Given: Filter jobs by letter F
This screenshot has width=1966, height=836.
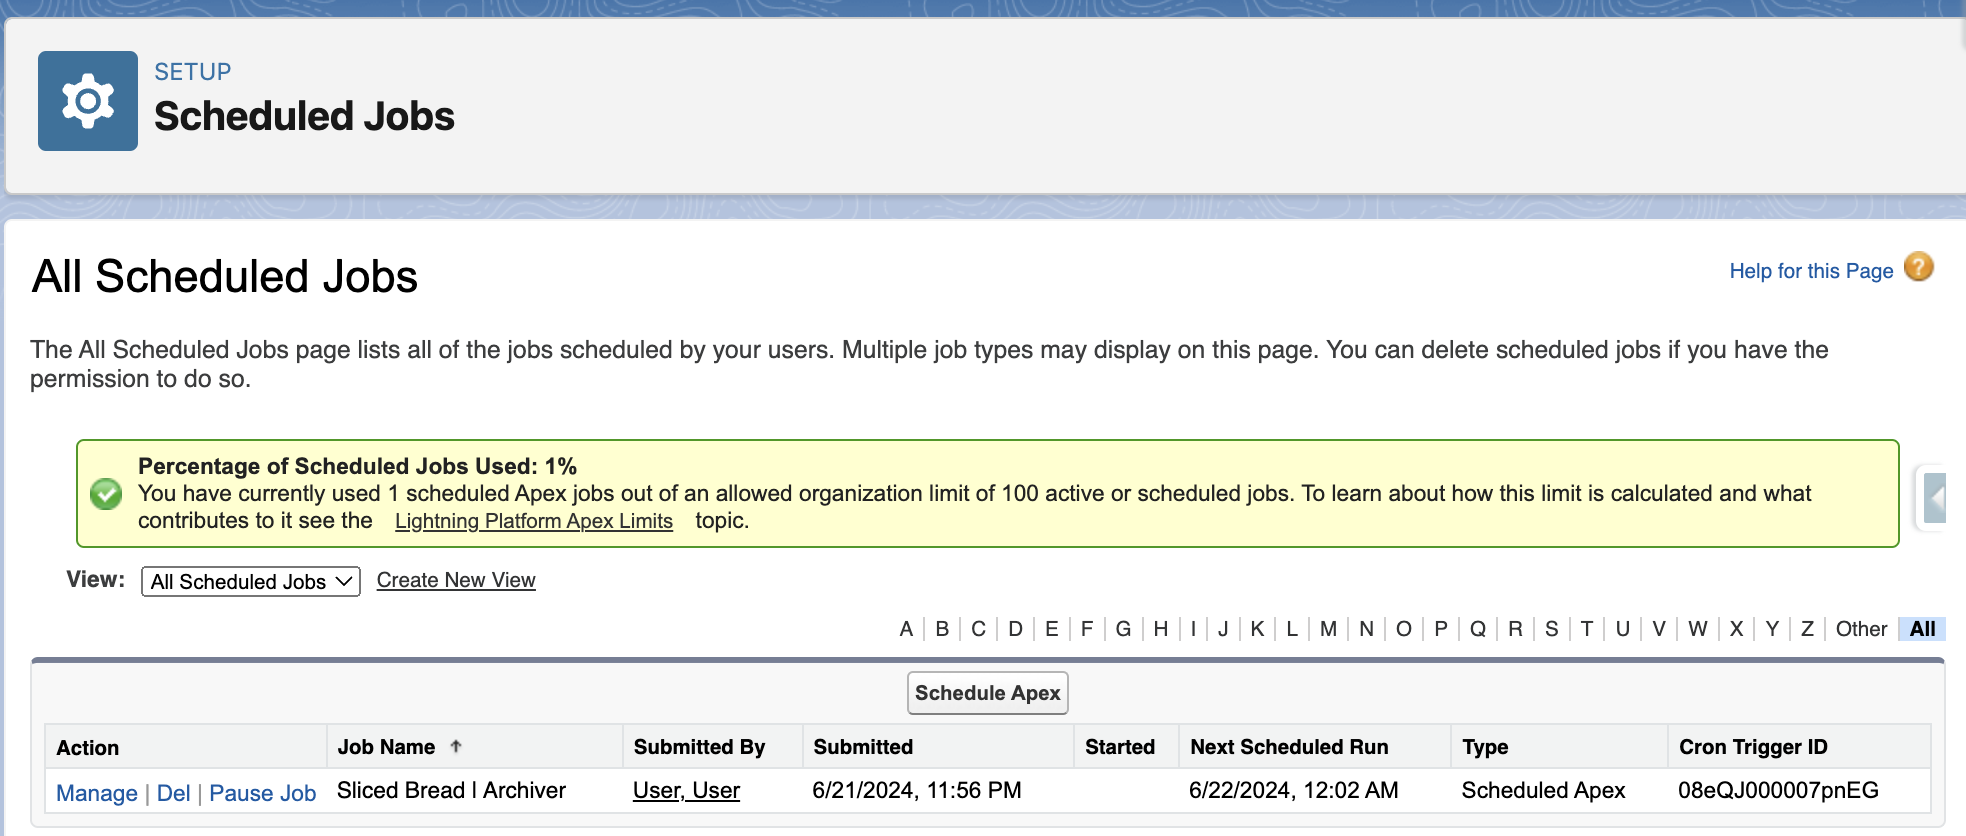Looking at the screenshot, I should coord(1087,629).
